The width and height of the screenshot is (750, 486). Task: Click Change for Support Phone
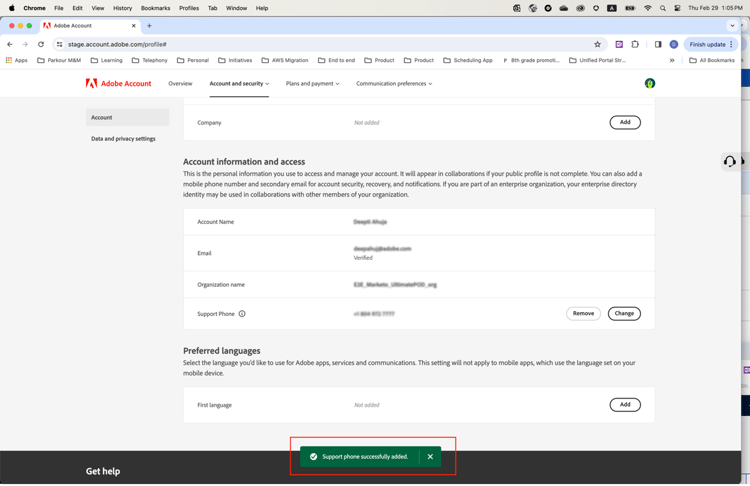624,314
